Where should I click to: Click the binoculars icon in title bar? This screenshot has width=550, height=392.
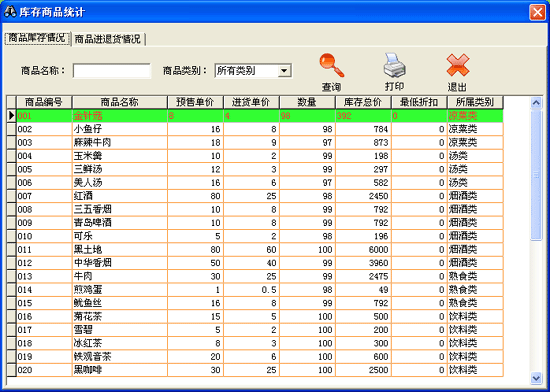tap(10, 12)
